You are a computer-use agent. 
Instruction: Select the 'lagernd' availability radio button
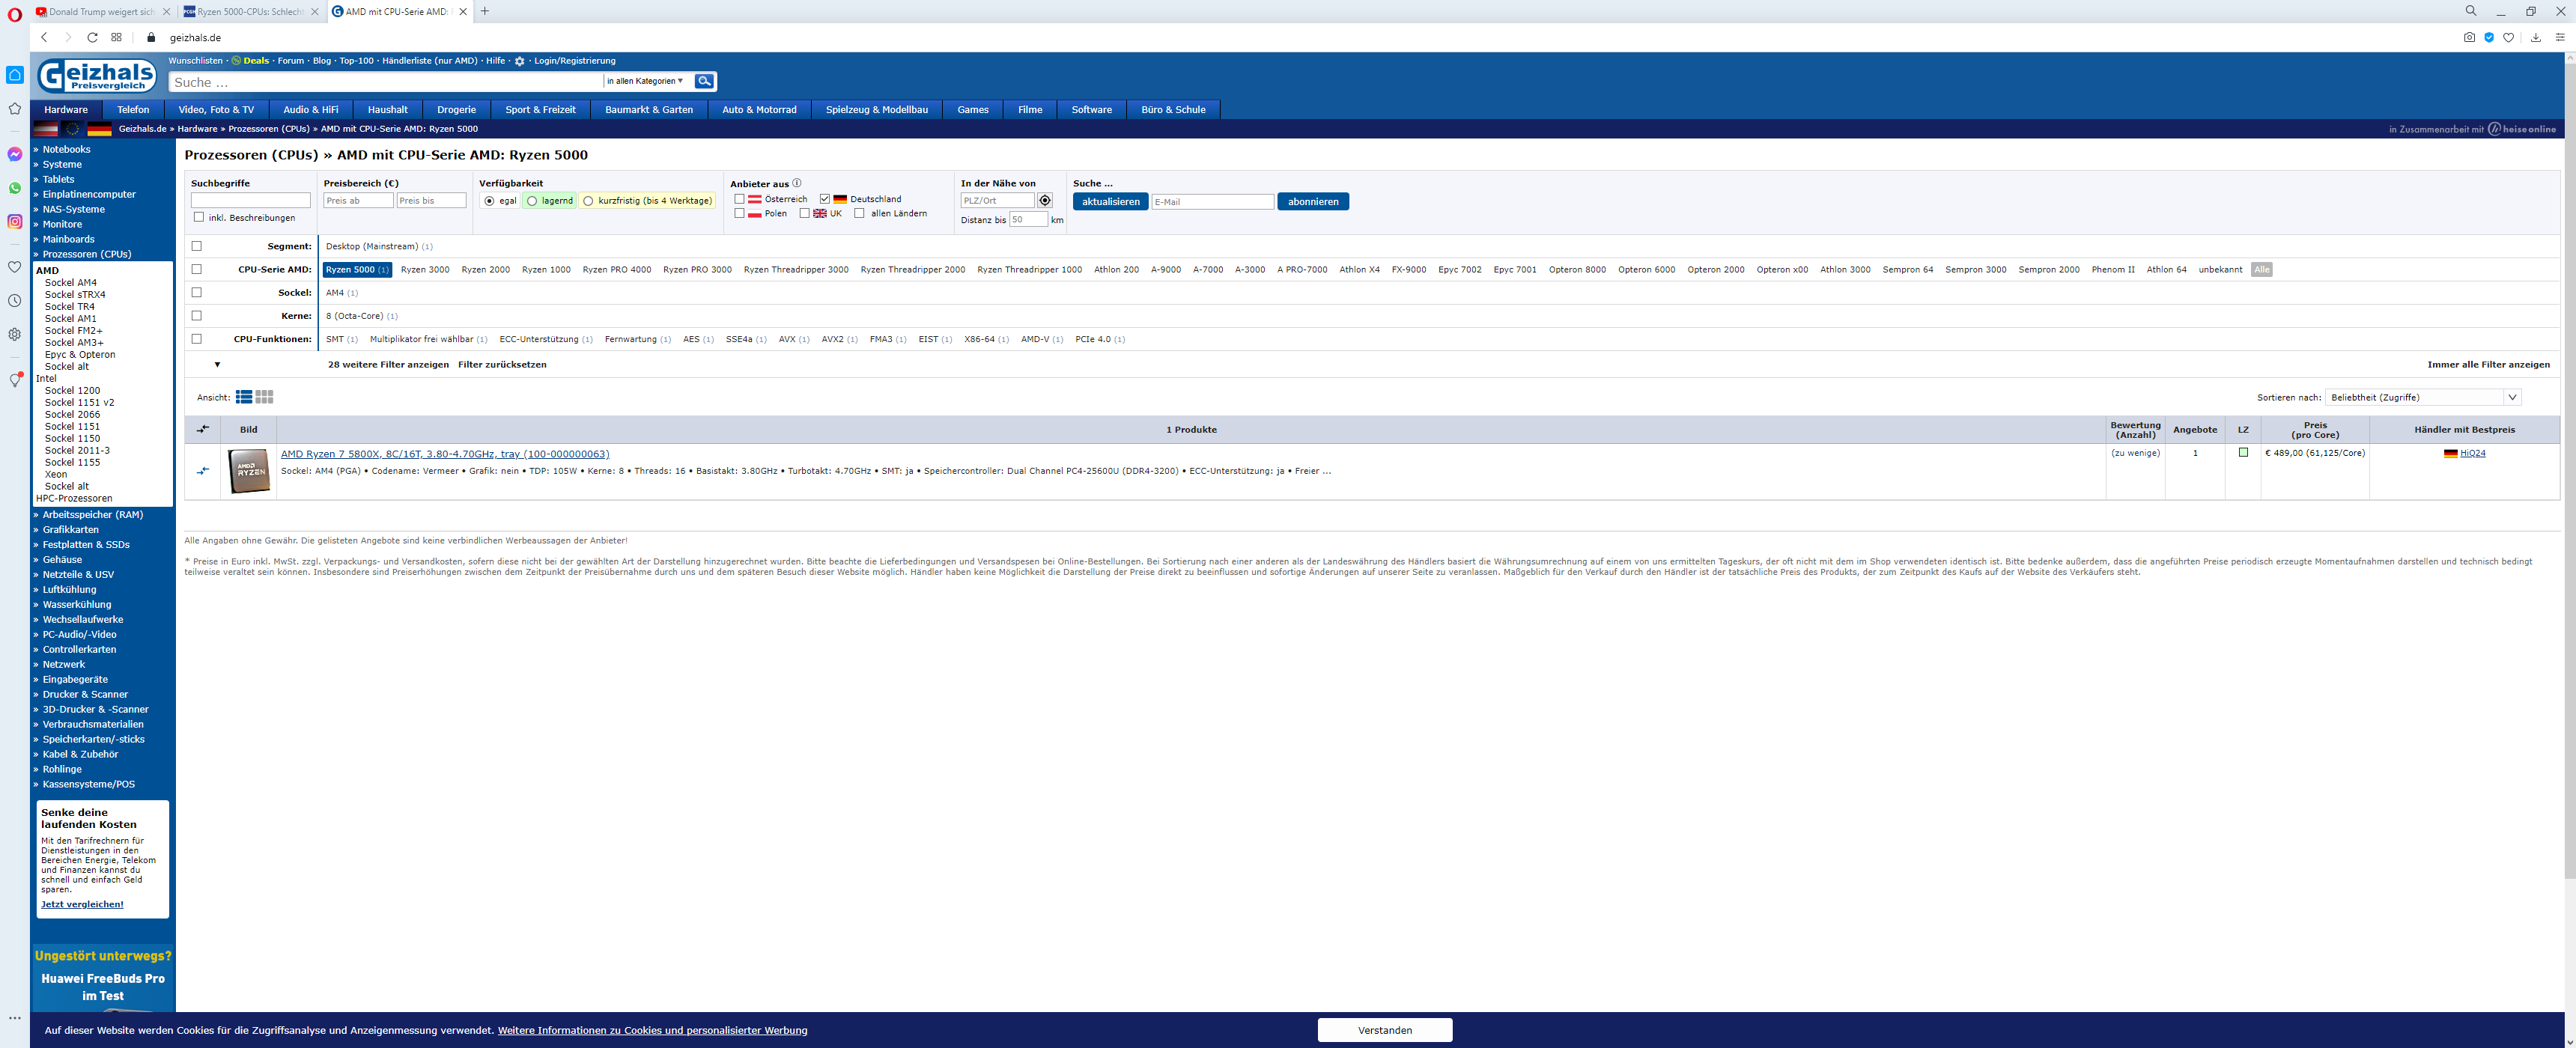(532, 201)
